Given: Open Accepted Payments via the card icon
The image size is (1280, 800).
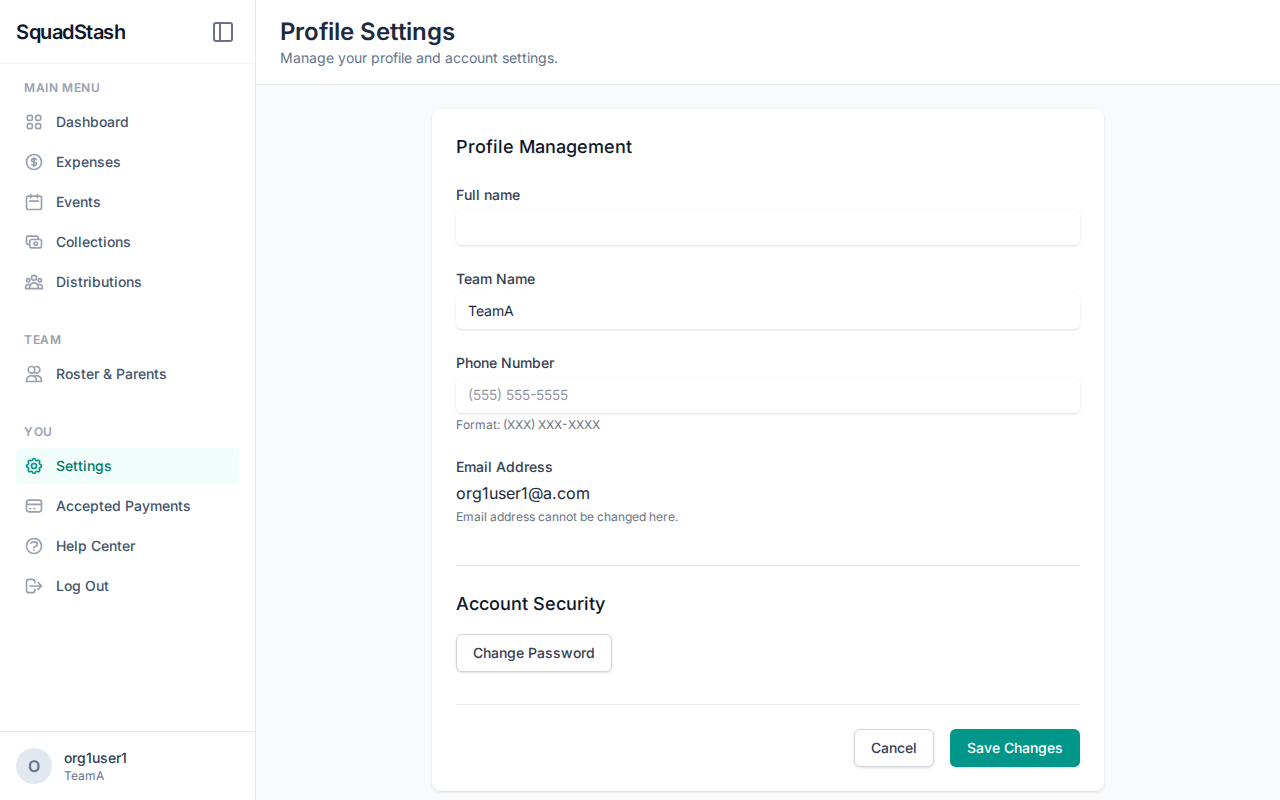Looking at the screenshot, I should point(33,505).
